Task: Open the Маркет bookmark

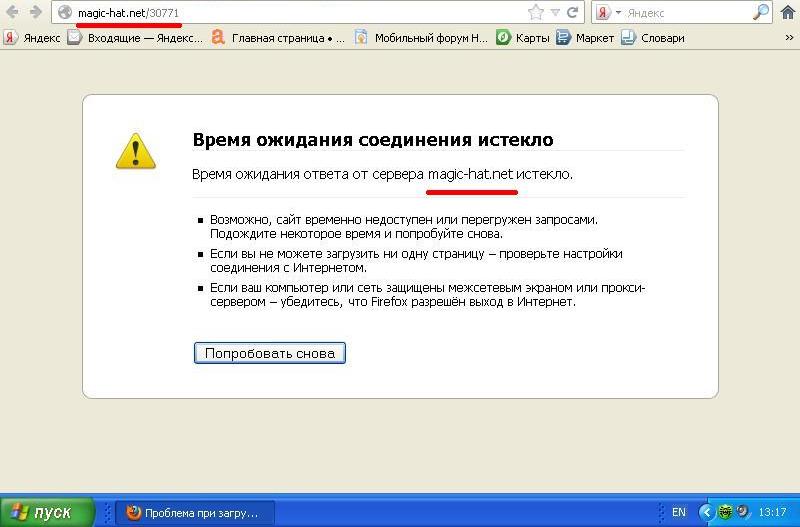Action: coord(585,38)
